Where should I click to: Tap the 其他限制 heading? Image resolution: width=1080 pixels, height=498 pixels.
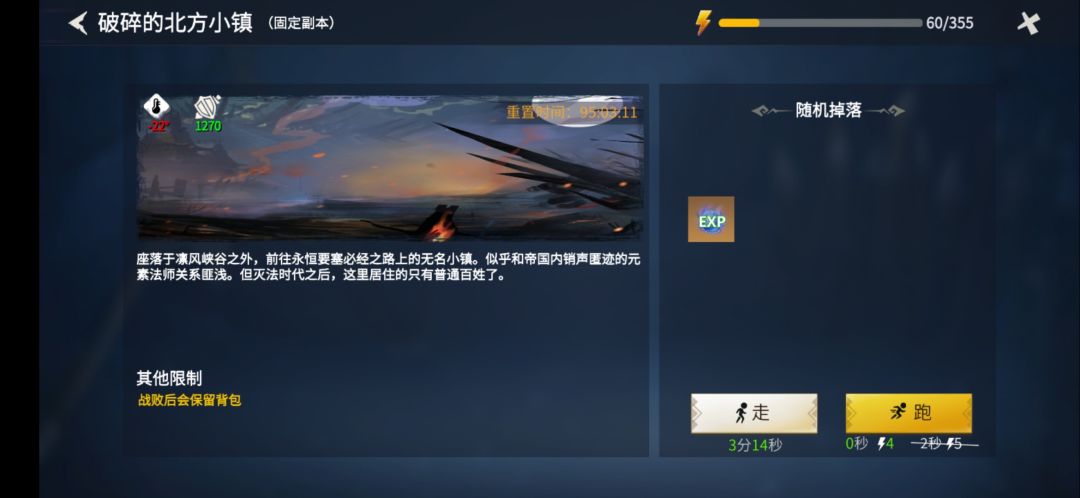[169, 378]
